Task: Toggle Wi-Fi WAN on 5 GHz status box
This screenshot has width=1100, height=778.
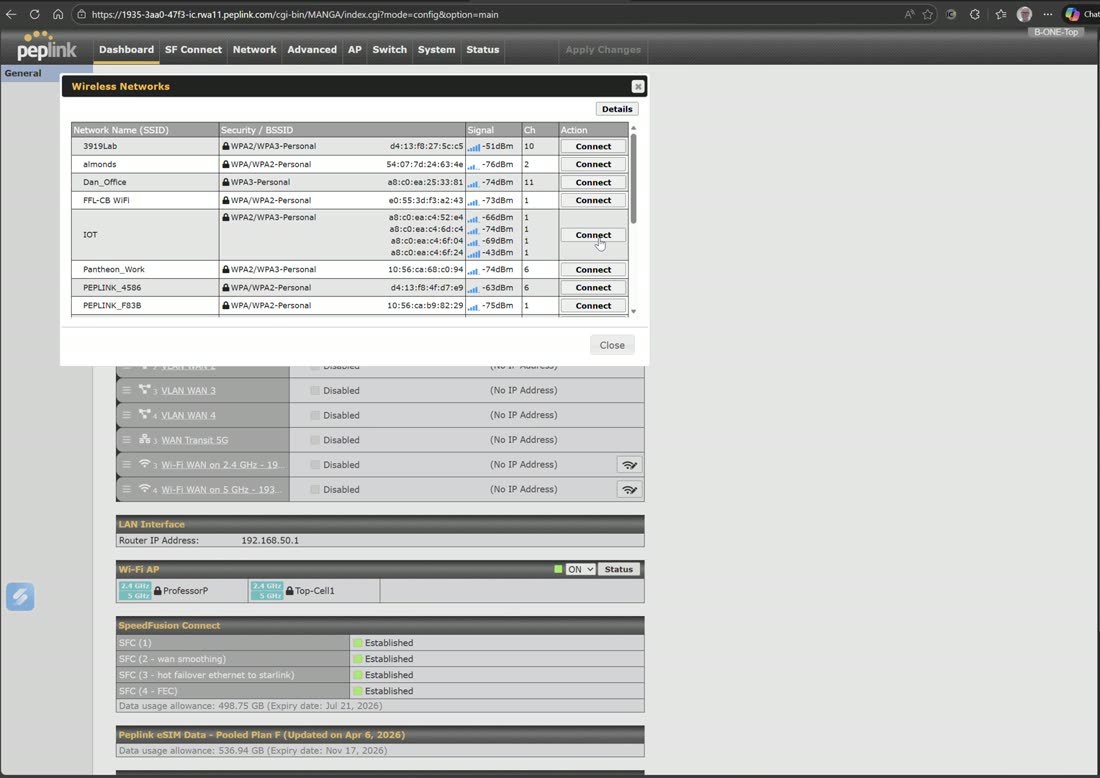Action: click(x=315, y=490)
